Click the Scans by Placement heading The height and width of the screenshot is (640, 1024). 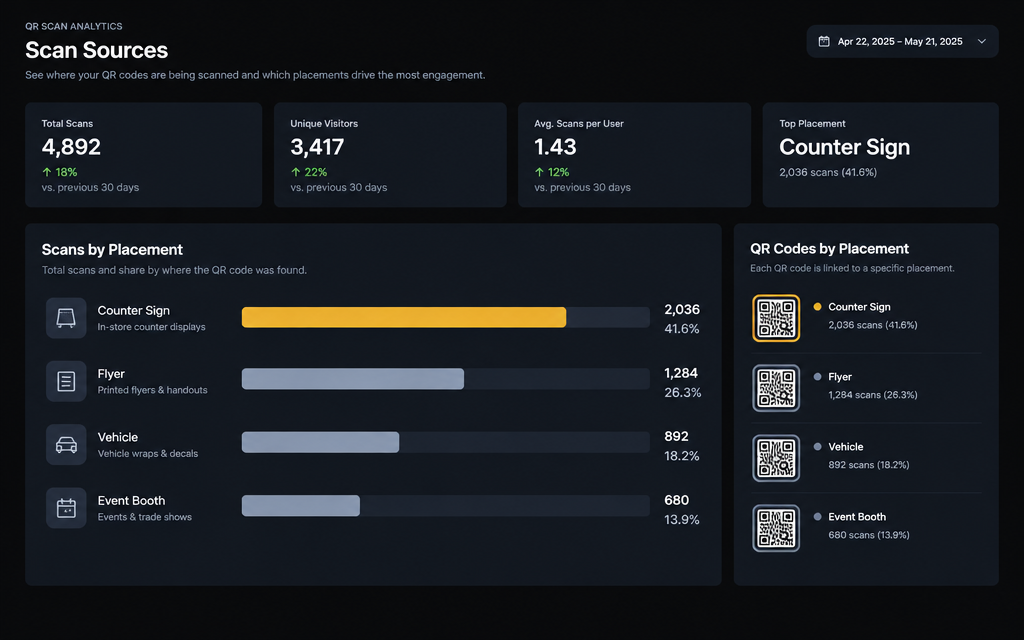112,249
